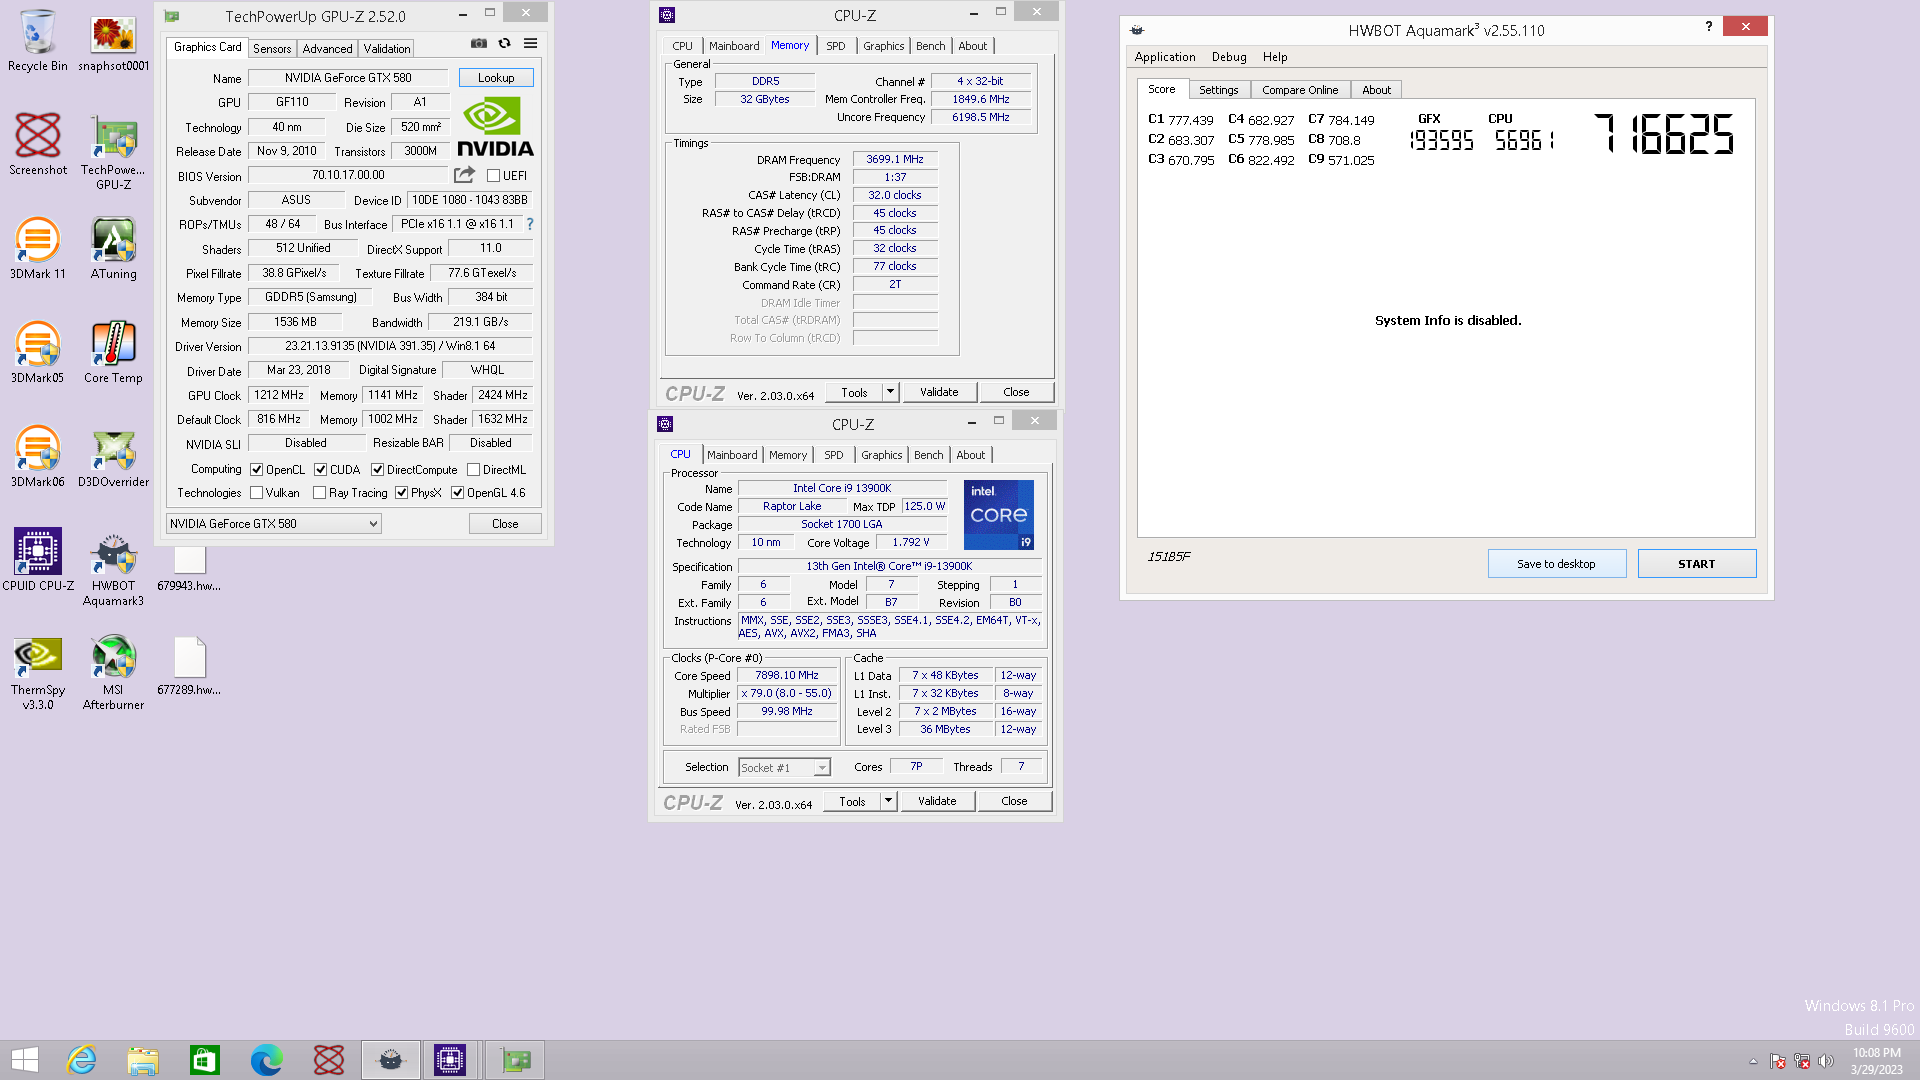Click the NVIDIA logo in GPU-Z
Screen dimensions: 1920x1080
click(x=495, y=127)
